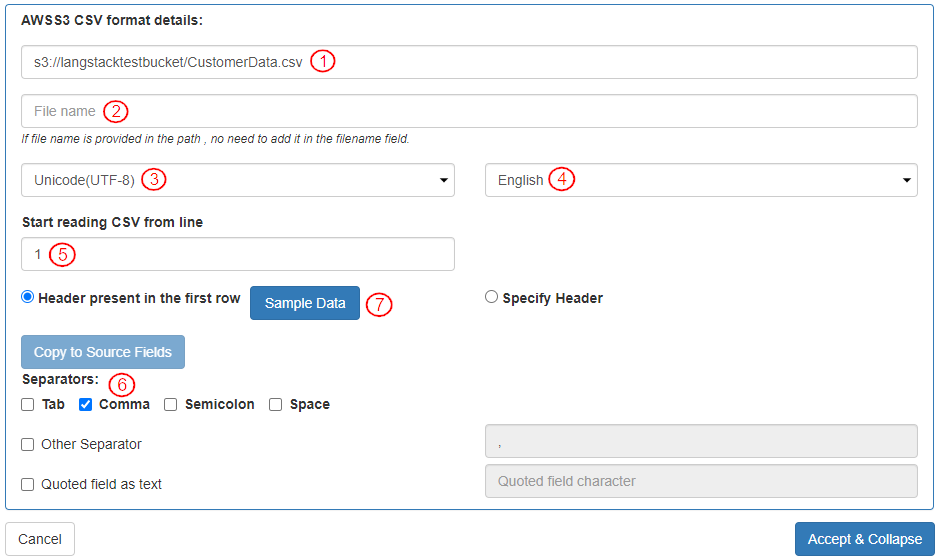Click the red circled number 7 marker
The width and height of the screenshot is (940, 560).
[379, 305]
